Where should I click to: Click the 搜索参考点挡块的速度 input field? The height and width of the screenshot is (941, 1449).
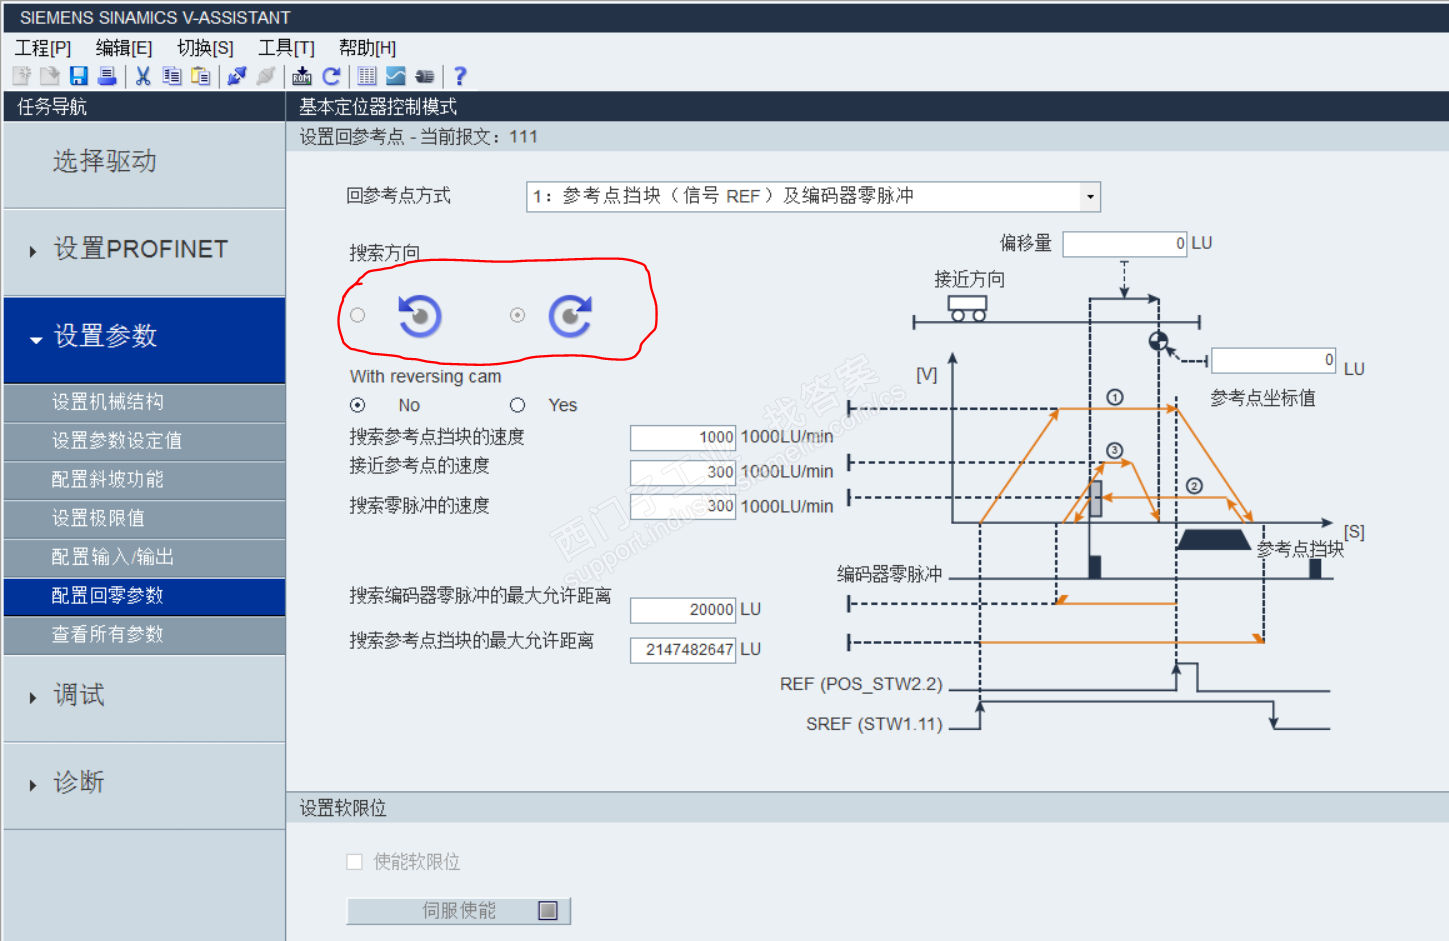point(683,437)
